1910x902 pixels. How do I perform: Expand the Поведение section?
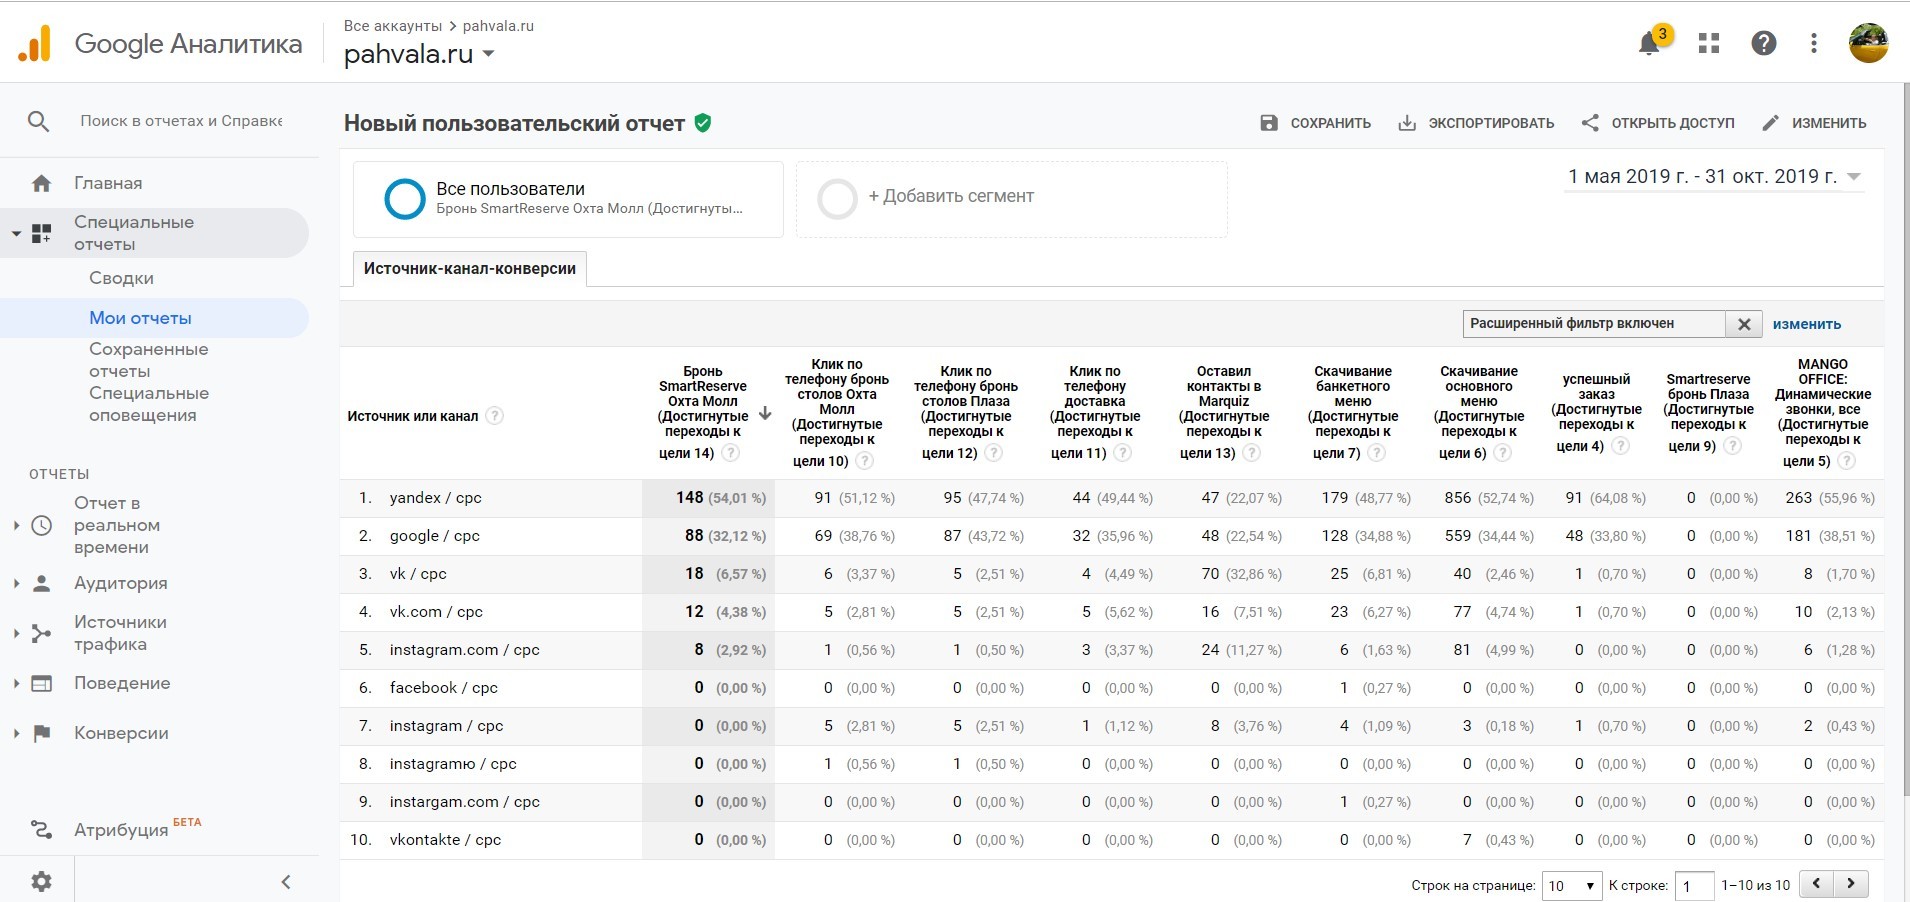click(x=16, y=683)
